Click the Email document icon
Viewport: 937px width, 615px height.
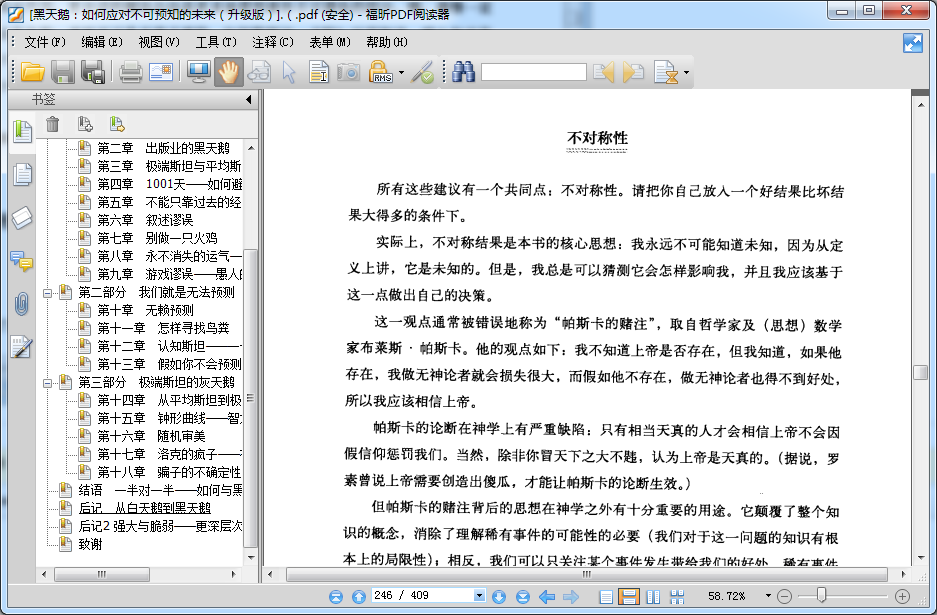click(161, 72)
